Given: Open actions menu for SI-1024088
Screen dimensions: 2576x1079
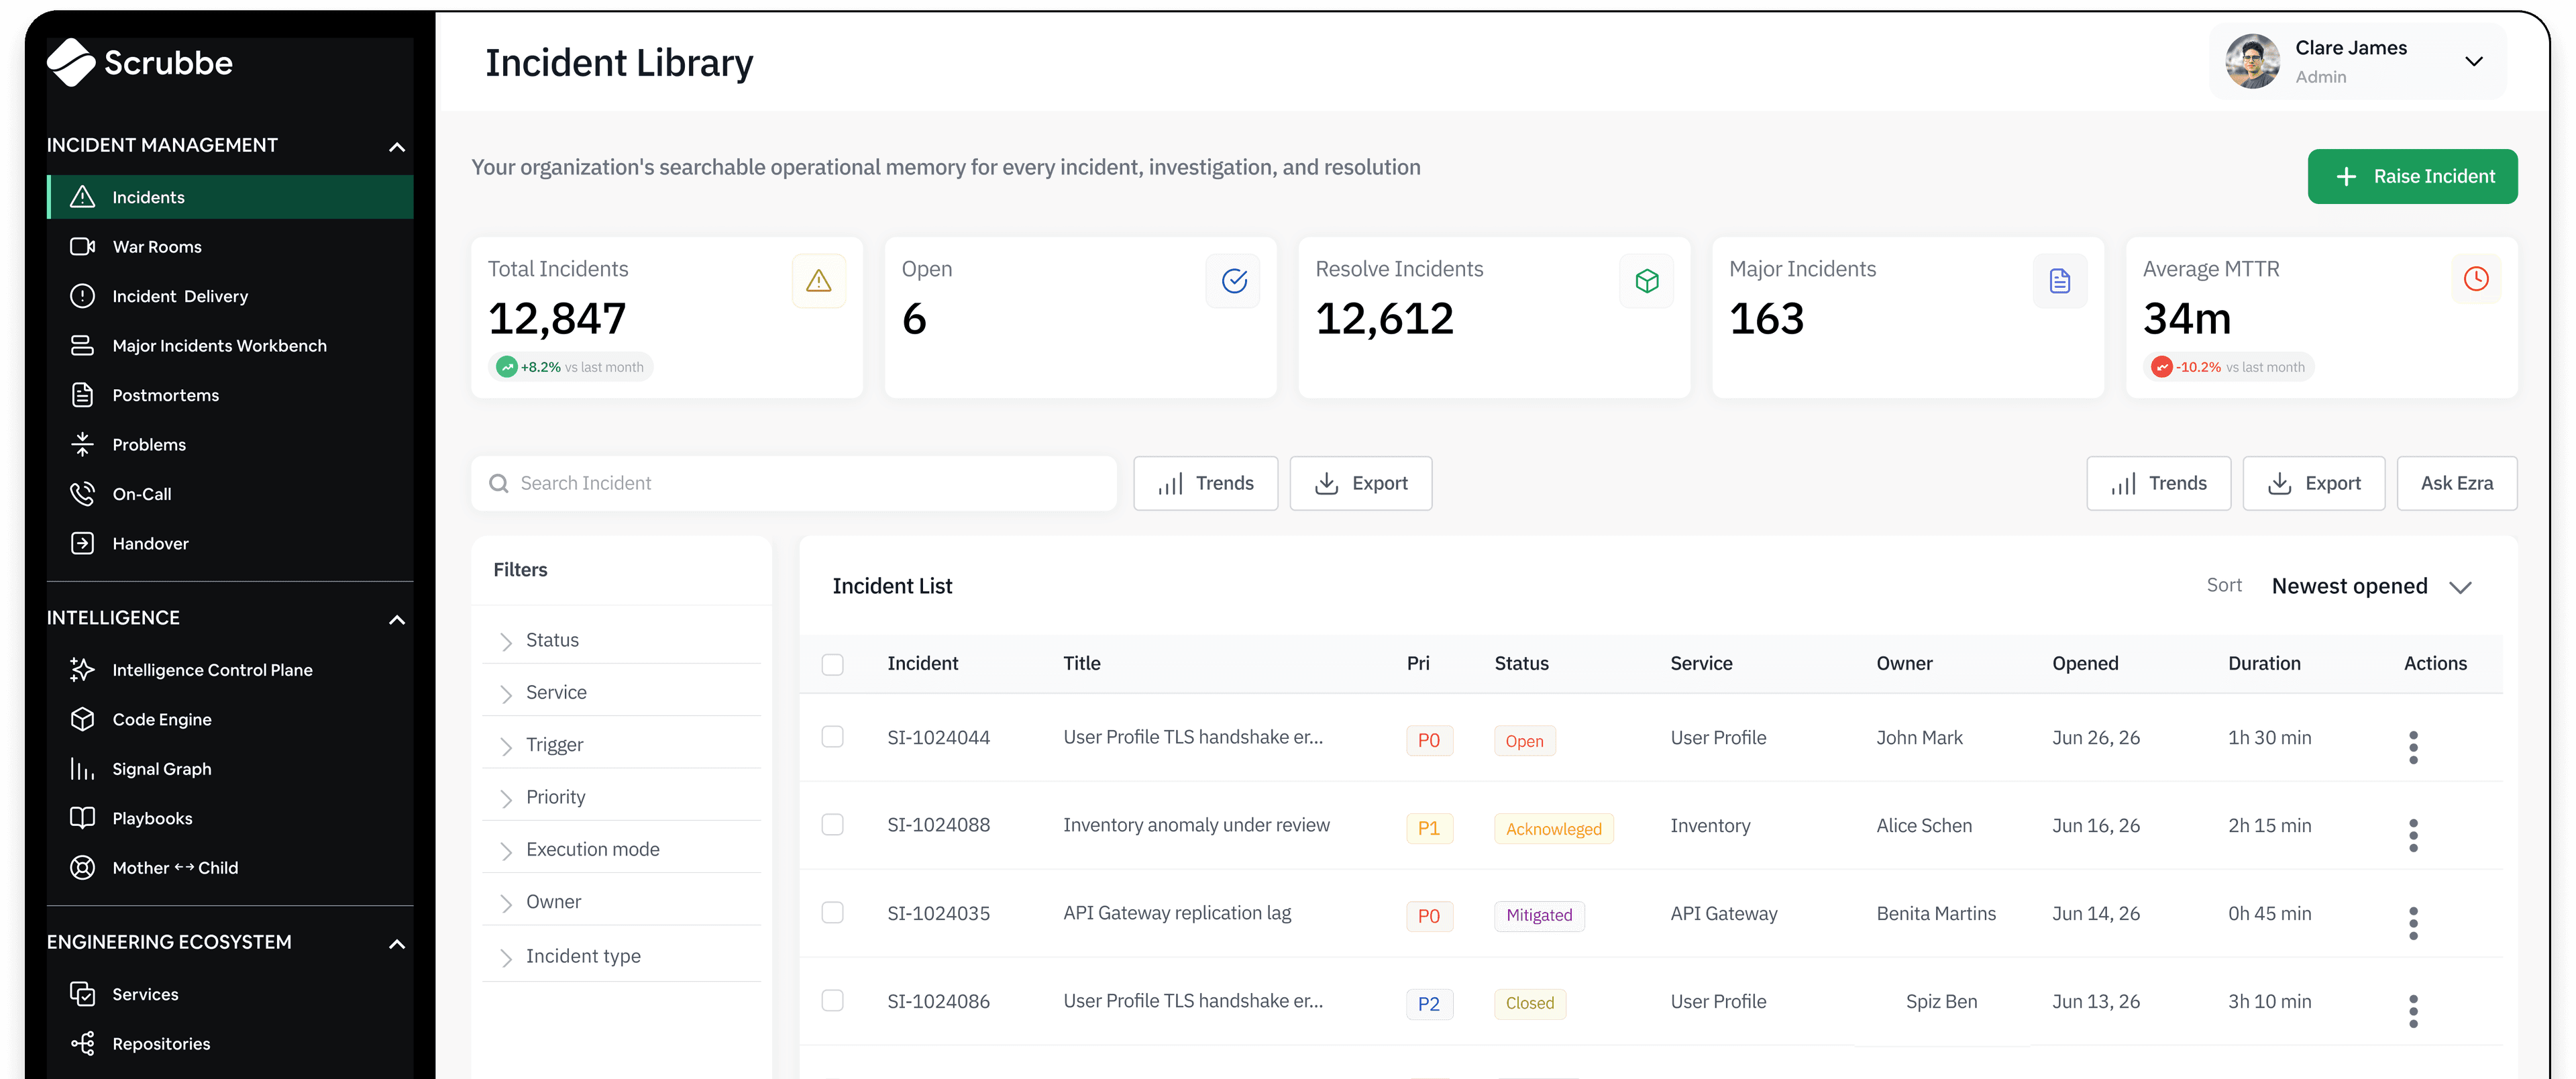Looking at the screenshot, I should click(2413, 835).
